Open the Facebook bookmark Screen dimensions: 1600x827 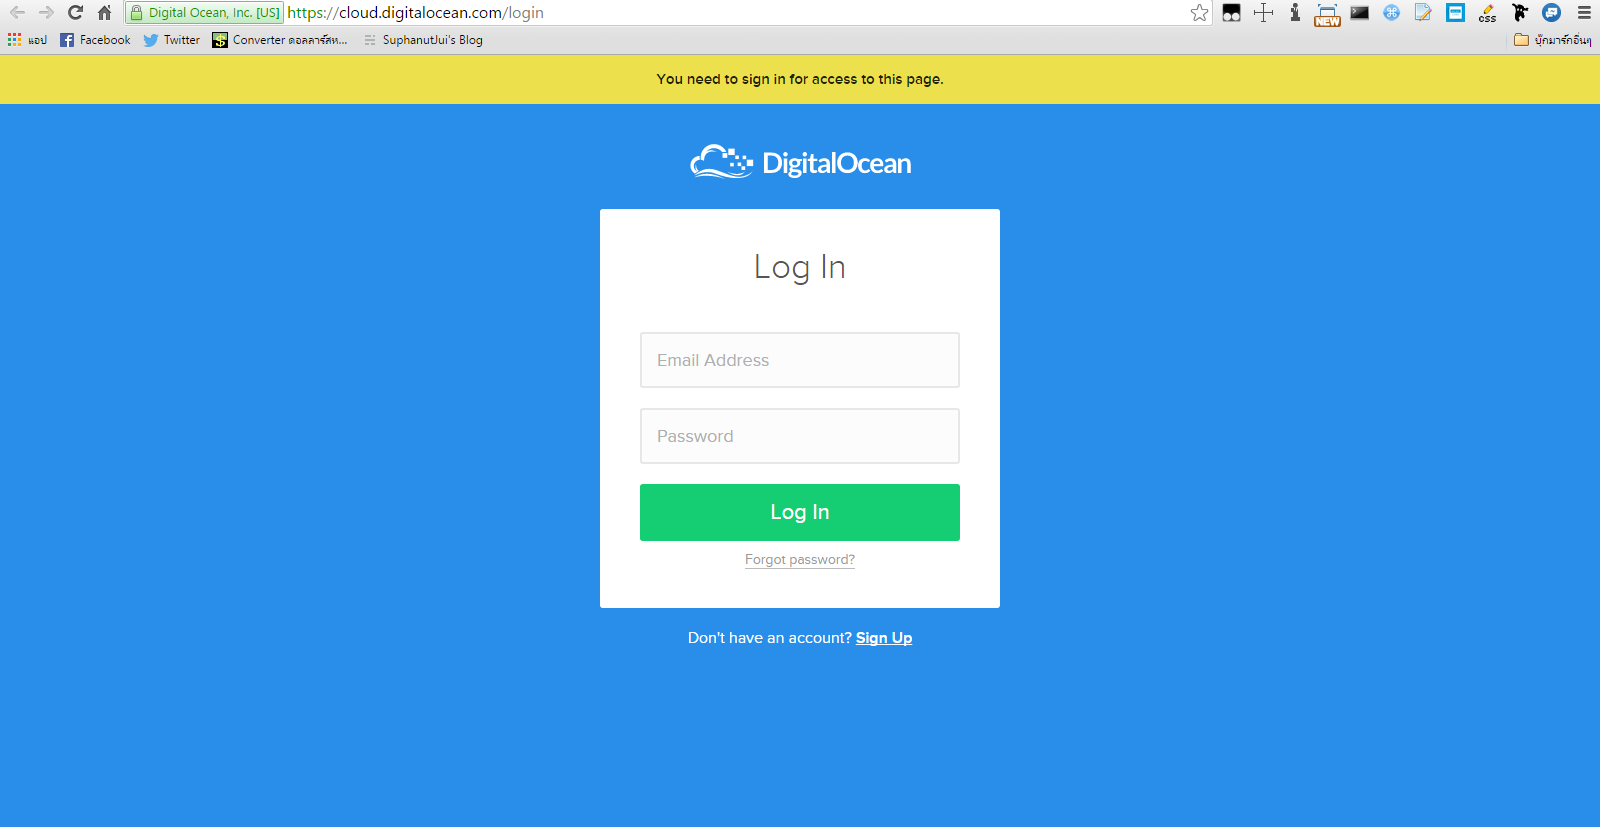pyautogui.click(x=95, y=40)
